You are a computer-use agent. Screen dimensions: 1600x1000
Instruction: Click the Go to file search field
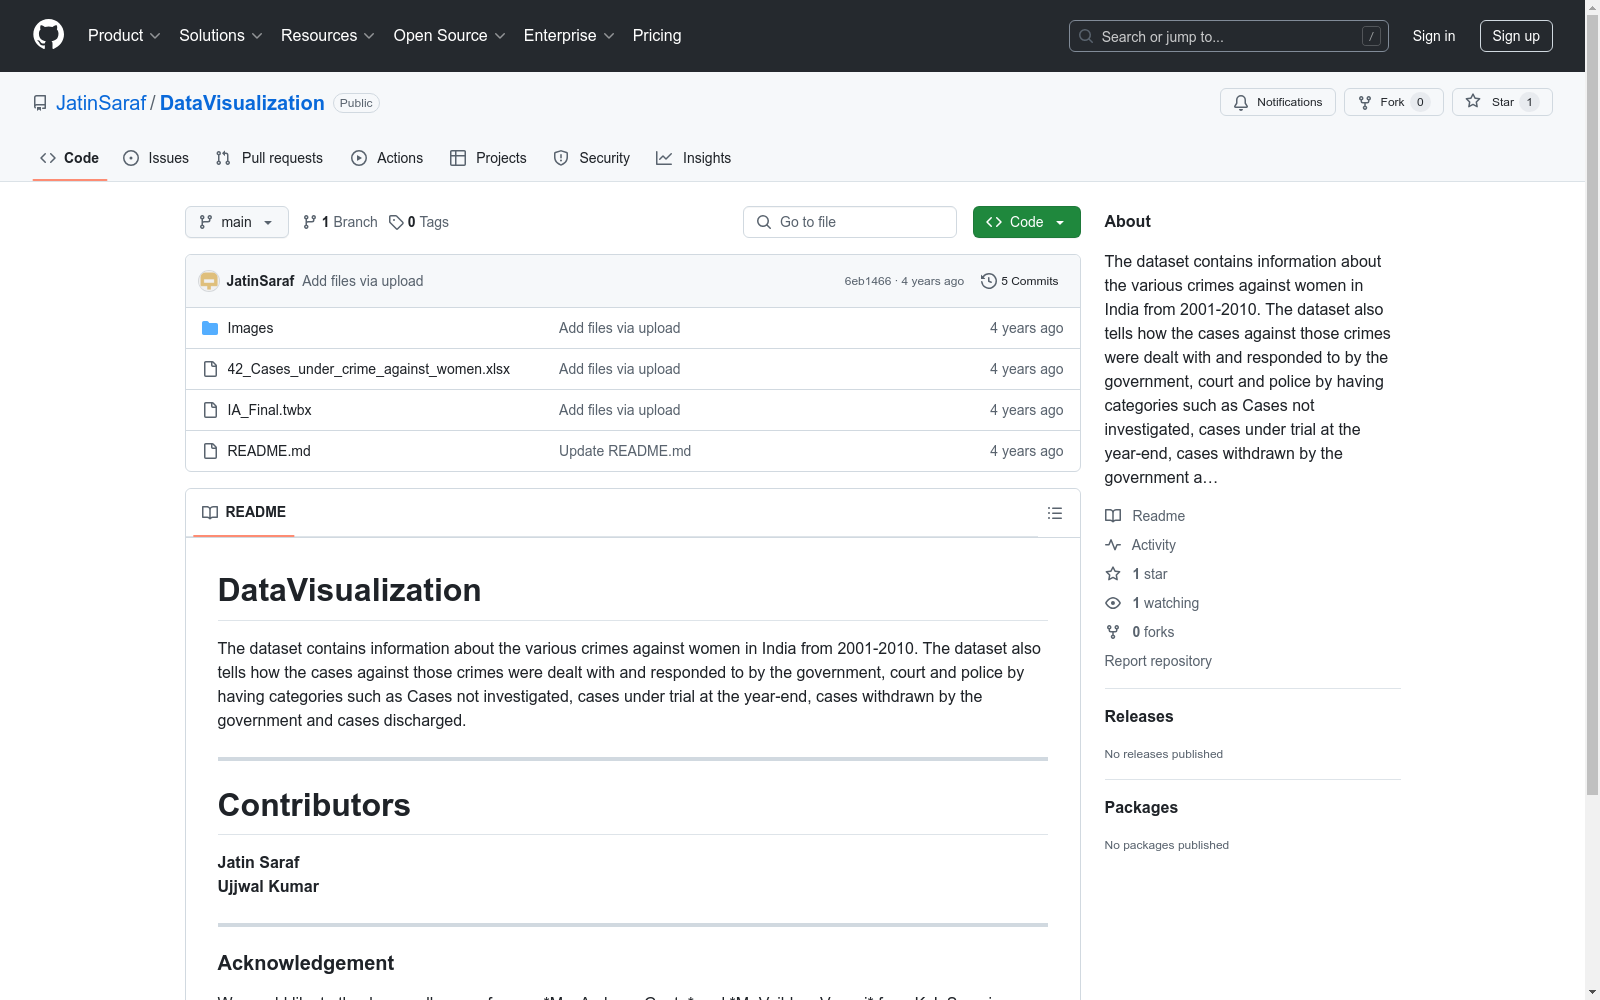click(x=850, y=222)
